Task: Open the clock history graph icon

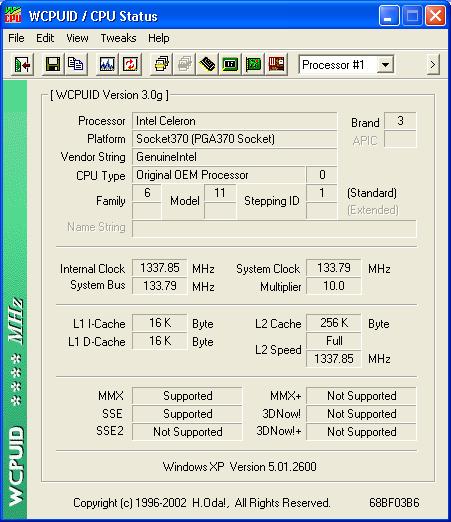Action: 107,64
